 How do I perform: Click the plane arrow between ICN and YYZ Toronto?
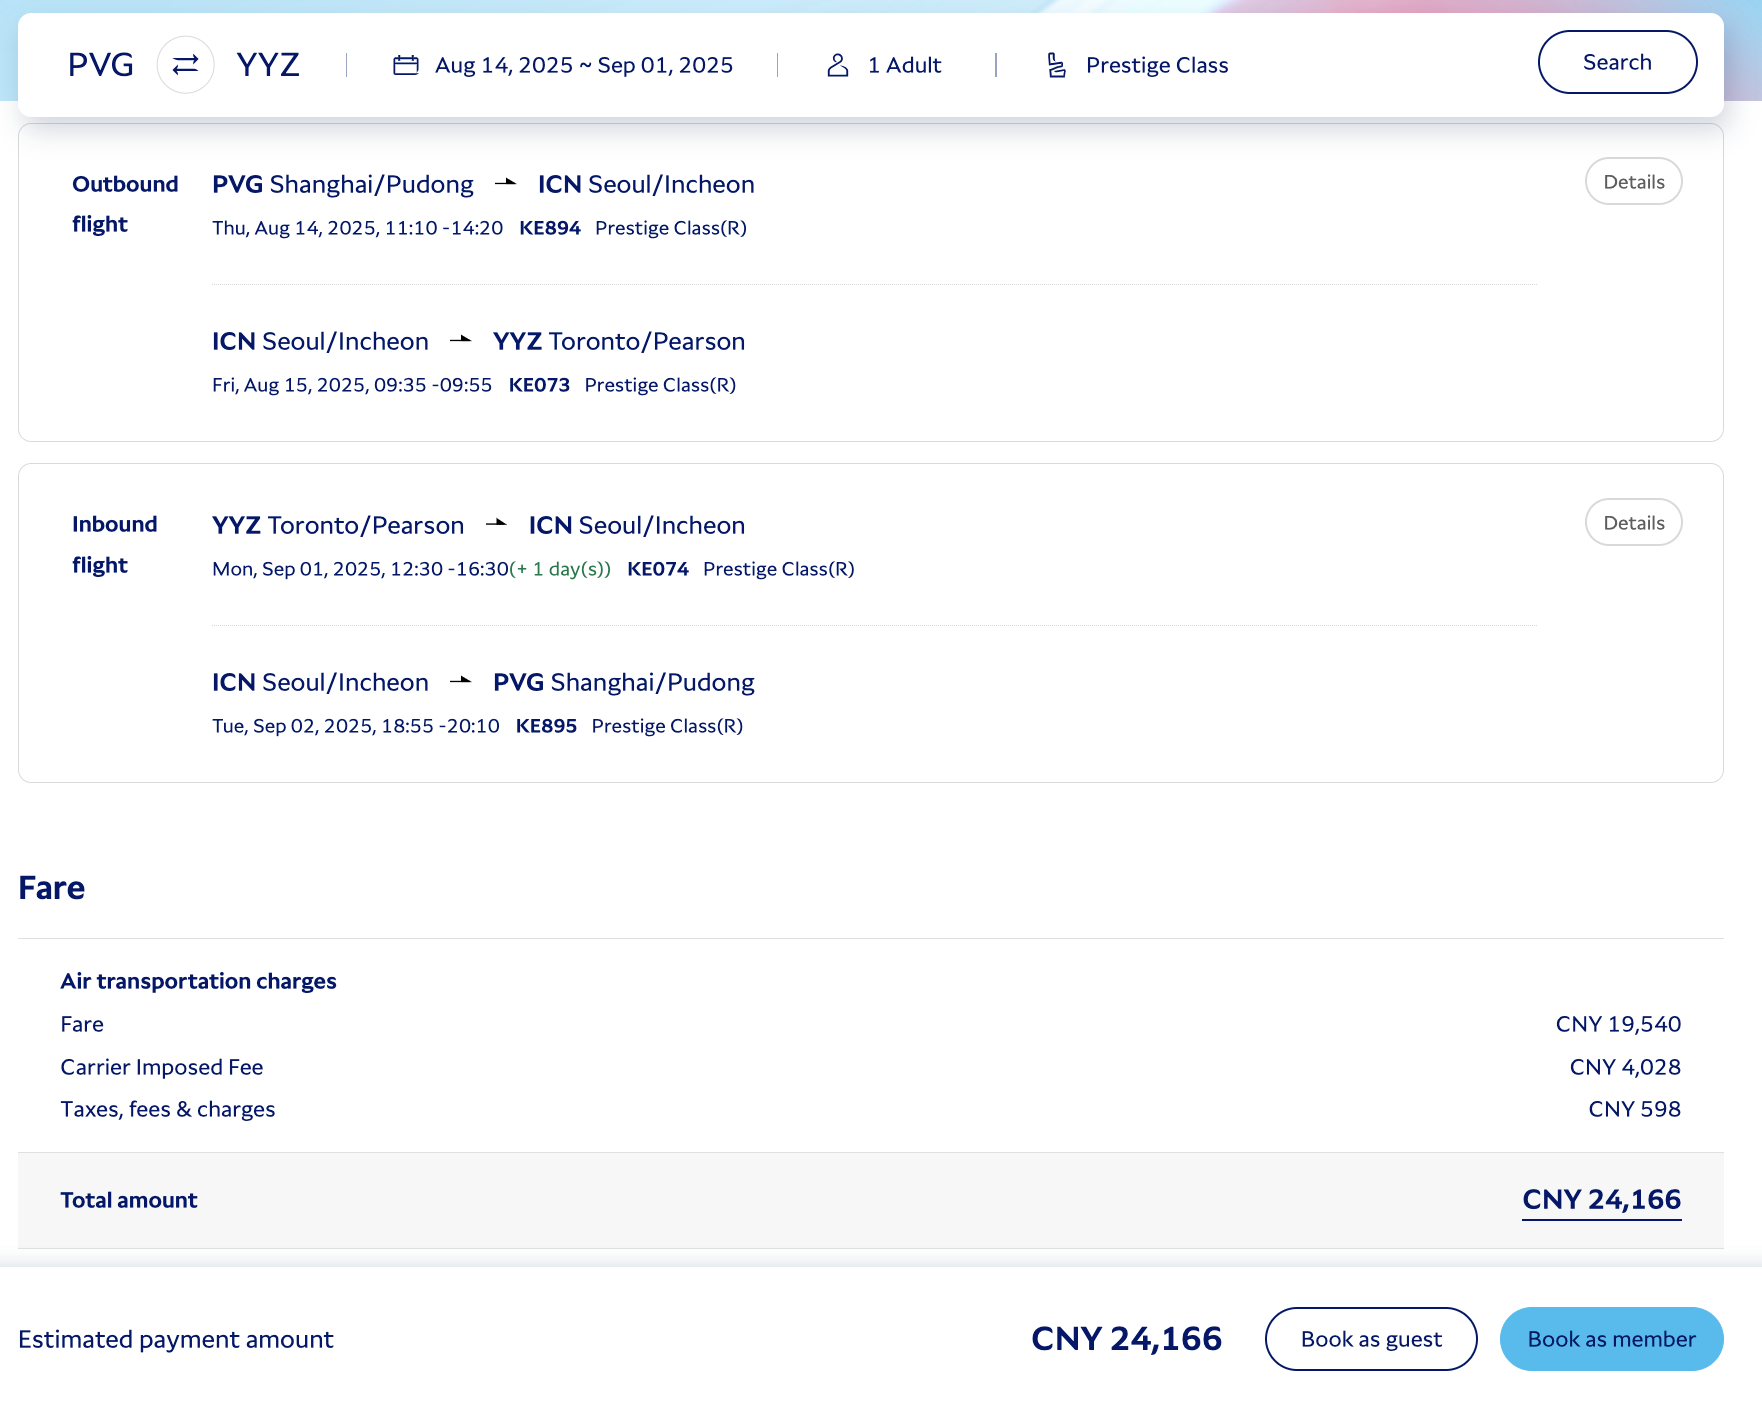click(x=460, y=340)
